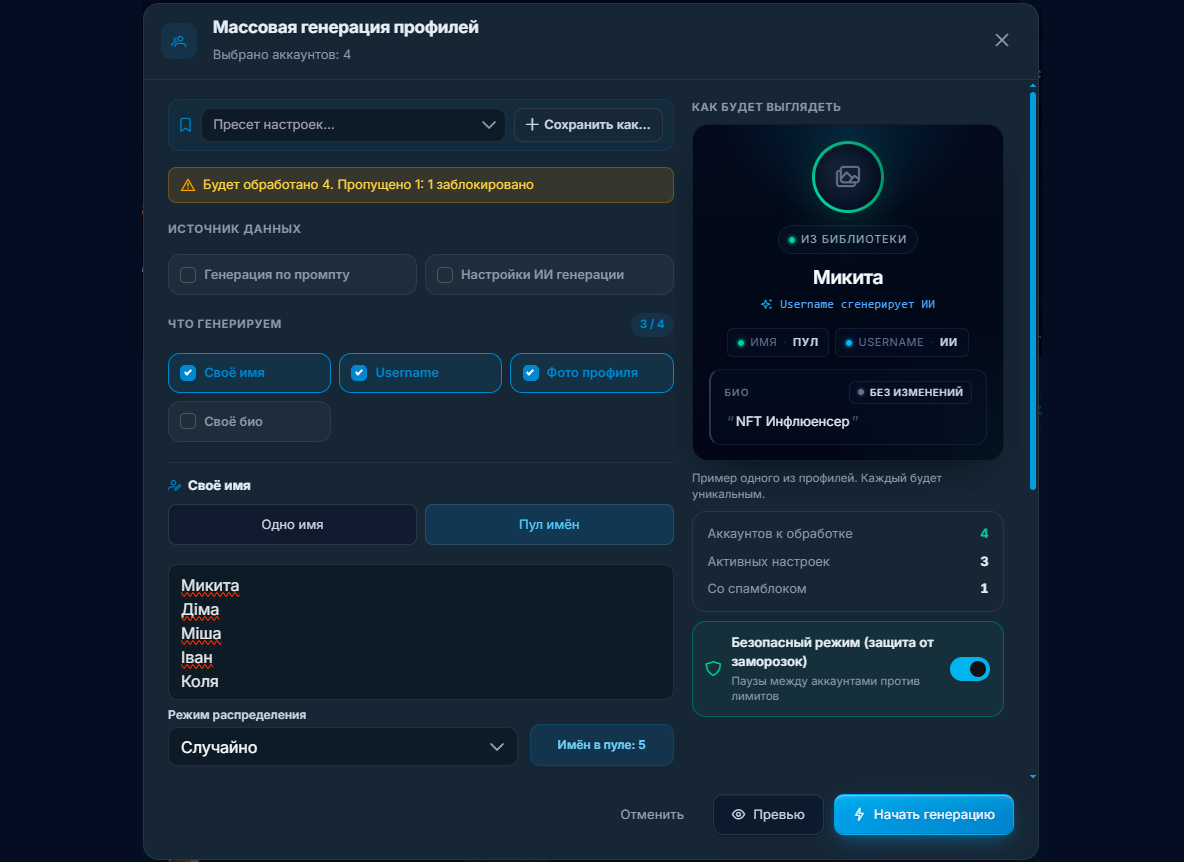
Task: Click the name Микита in the pool list
Action: [210, 586]
